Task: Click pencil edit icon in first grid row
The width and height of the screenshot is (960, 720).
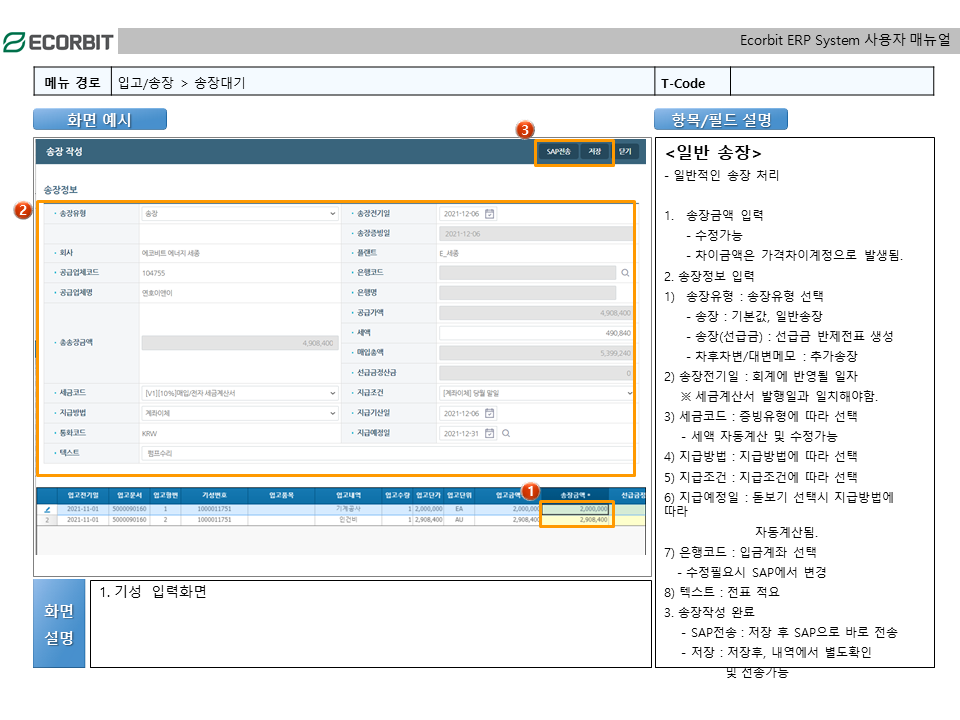Action: 46,509
